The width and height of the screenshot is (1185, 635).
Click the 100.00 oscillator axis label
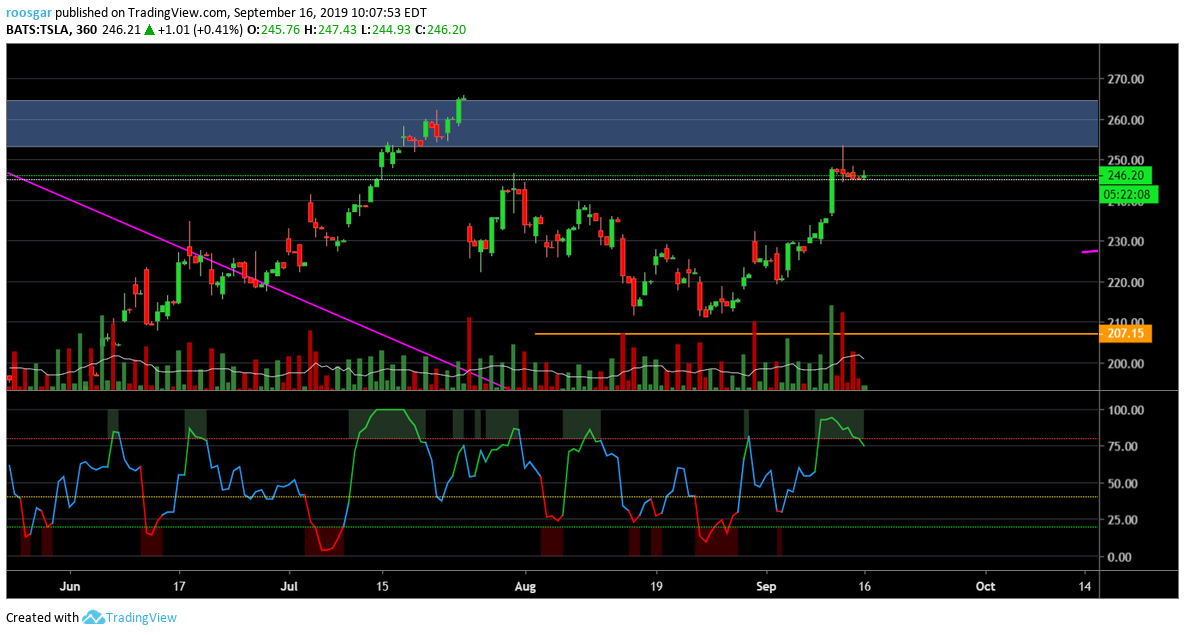pos(1125,410)
